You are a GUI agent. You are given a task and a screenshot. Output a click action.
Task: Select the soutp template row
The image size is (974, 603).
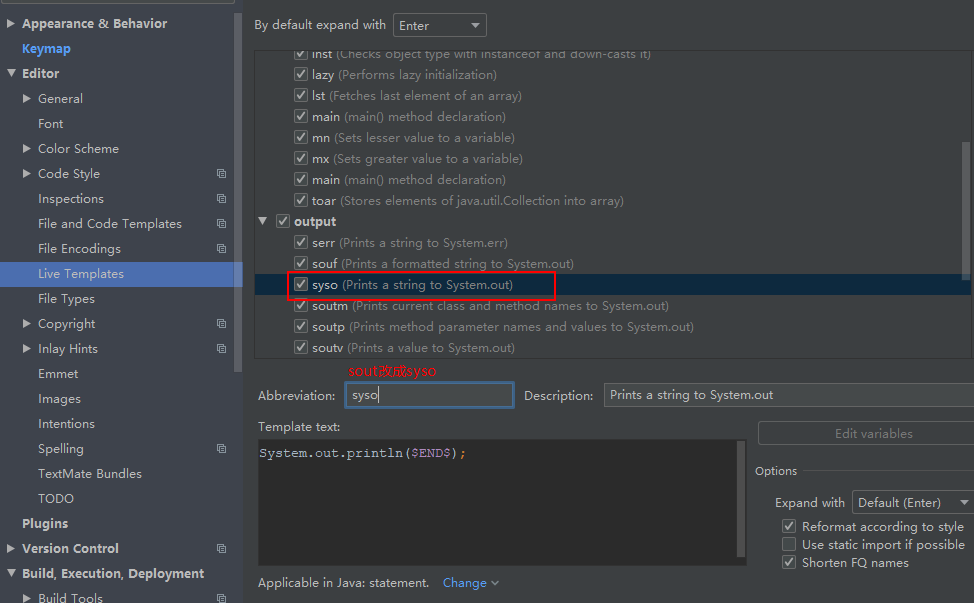click(x=612, y=327)
